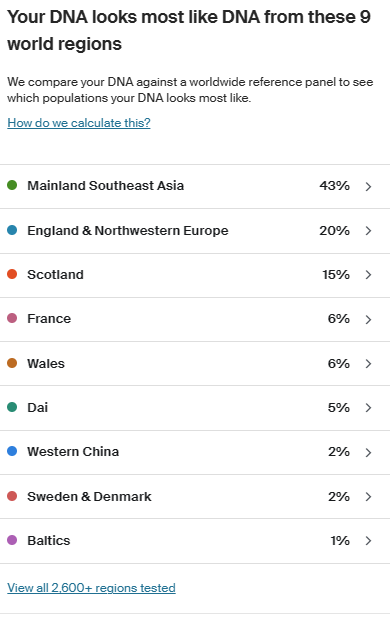Open the Scotland row chevron arrow
This screenshot has width=390, height=627.
368,275
